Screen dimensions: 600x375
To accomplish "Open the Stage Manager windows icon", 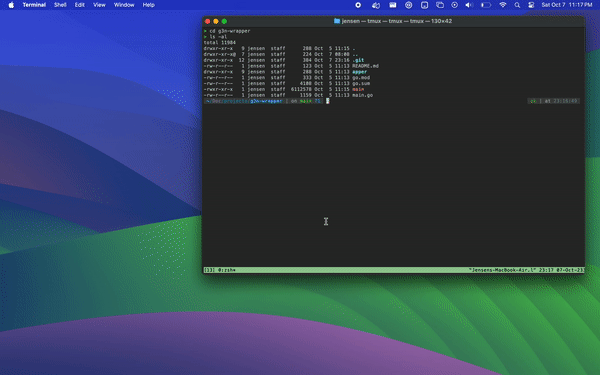I will pyautogui.click(x=440, y=5).
